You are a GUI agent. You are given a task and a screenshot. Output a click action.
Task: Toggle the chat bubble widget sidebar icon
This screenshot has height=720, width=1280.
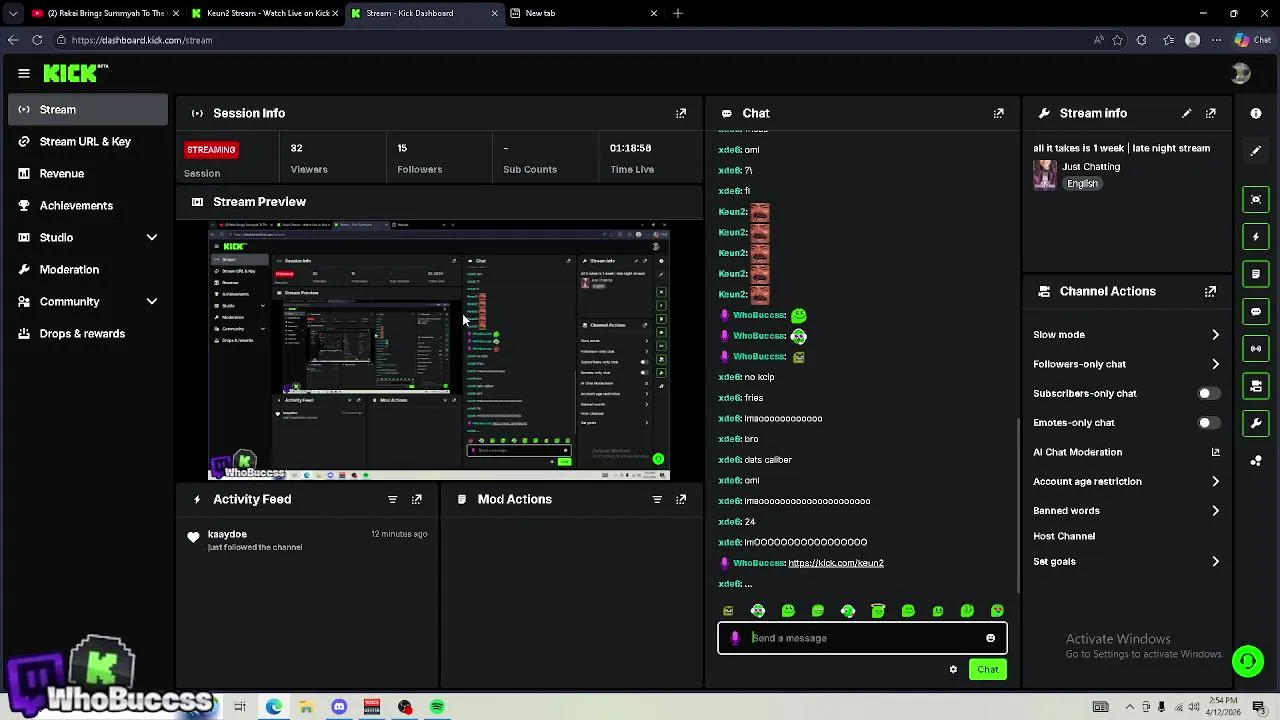[1256, 311]
